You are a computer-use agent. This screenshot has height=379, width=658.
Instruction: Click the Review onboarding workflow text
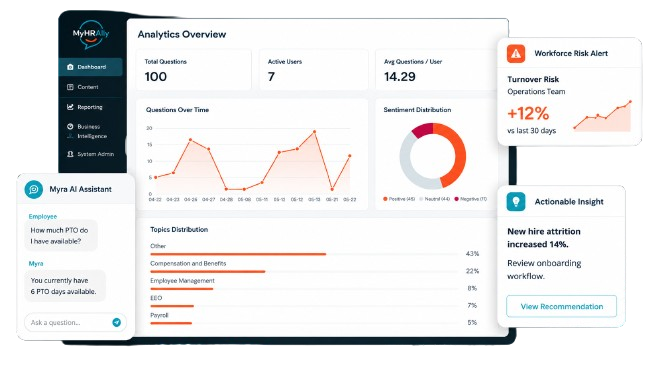pyautogui.click(x=544, y=269)
